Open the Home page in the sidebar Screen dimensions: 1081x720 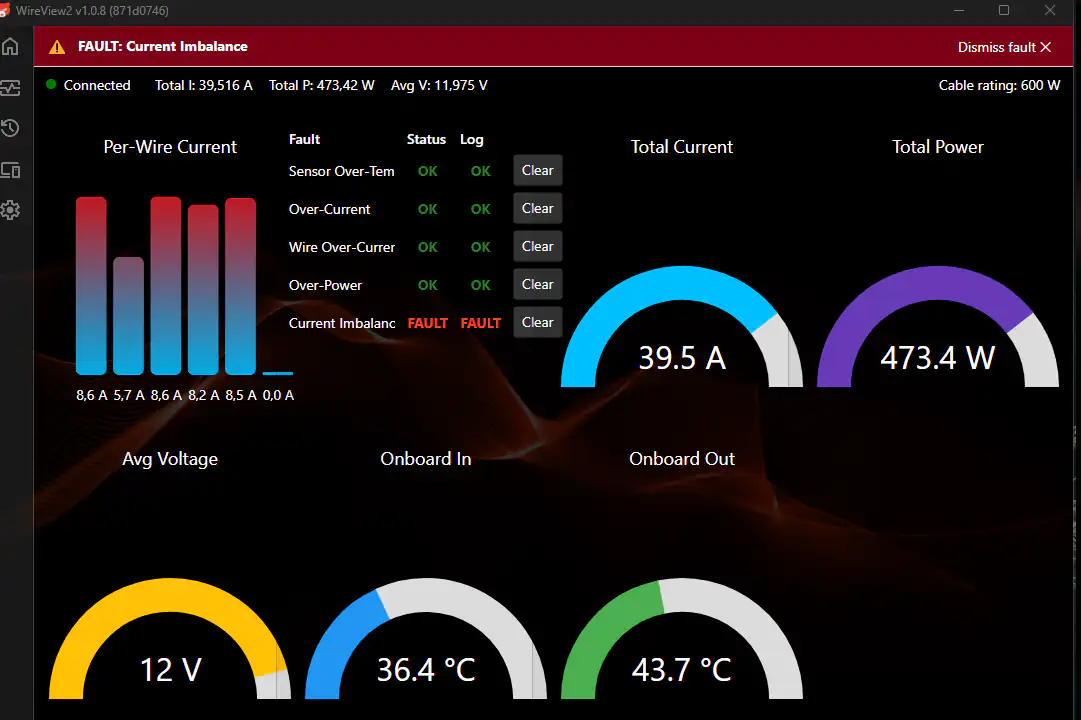coord(10,46)
